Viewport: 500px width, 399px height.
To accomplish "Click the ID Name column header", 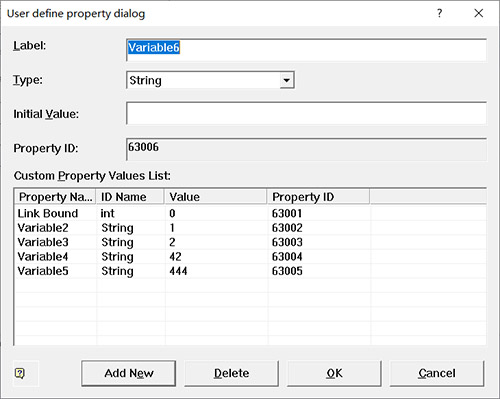I will coord(130,197).
